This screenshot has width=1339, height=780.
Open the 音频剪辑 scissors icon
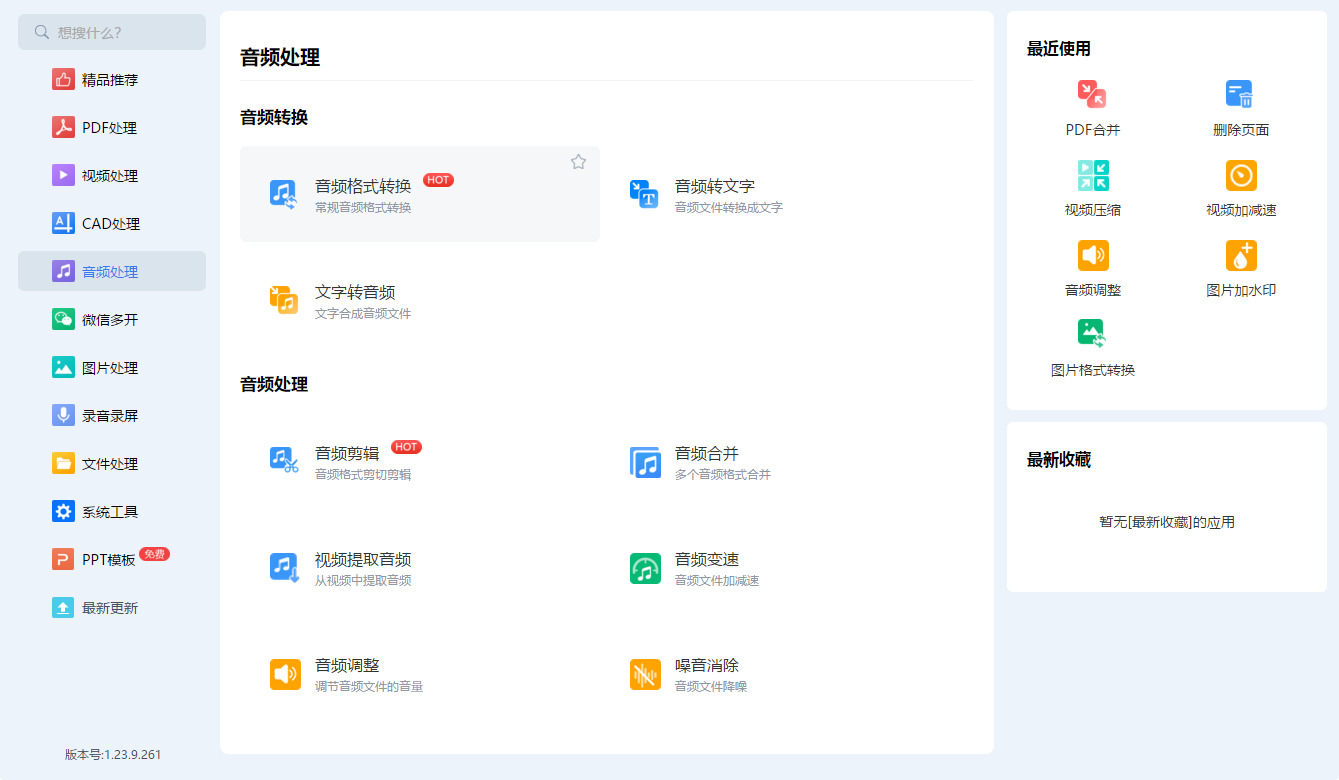point(284,461)
